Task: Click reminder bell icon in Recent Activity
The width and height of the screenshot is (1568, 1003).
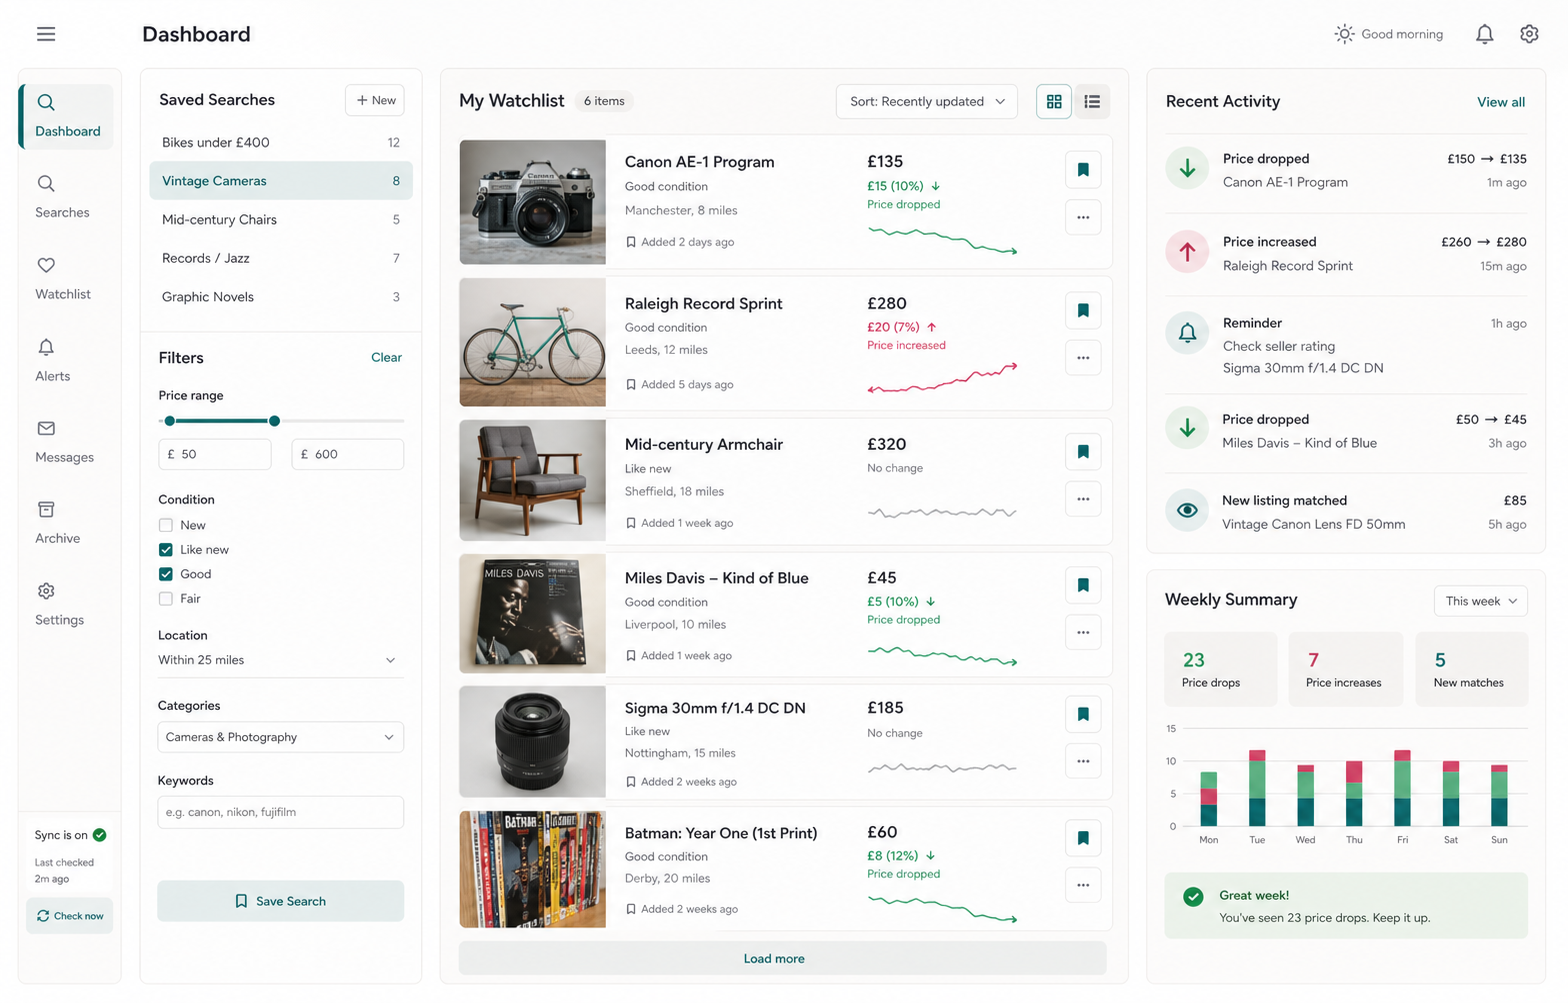Action: pyautogui.click(x=1187, y=333)
